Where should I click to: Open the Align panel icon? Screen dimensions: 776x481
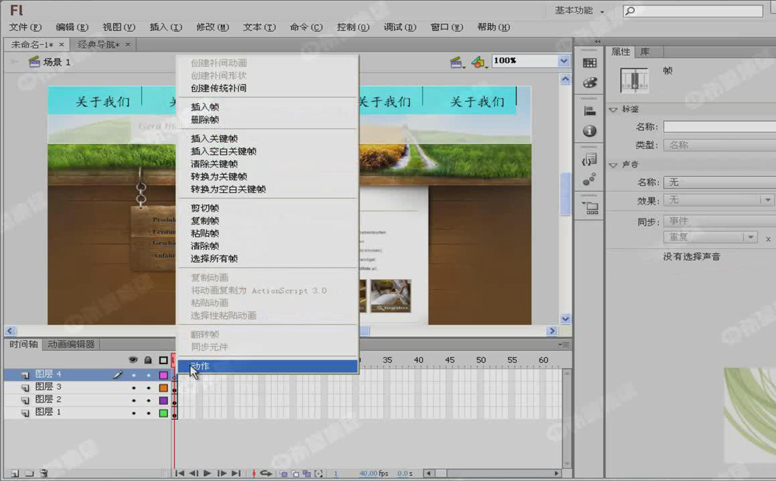(590, 111)
